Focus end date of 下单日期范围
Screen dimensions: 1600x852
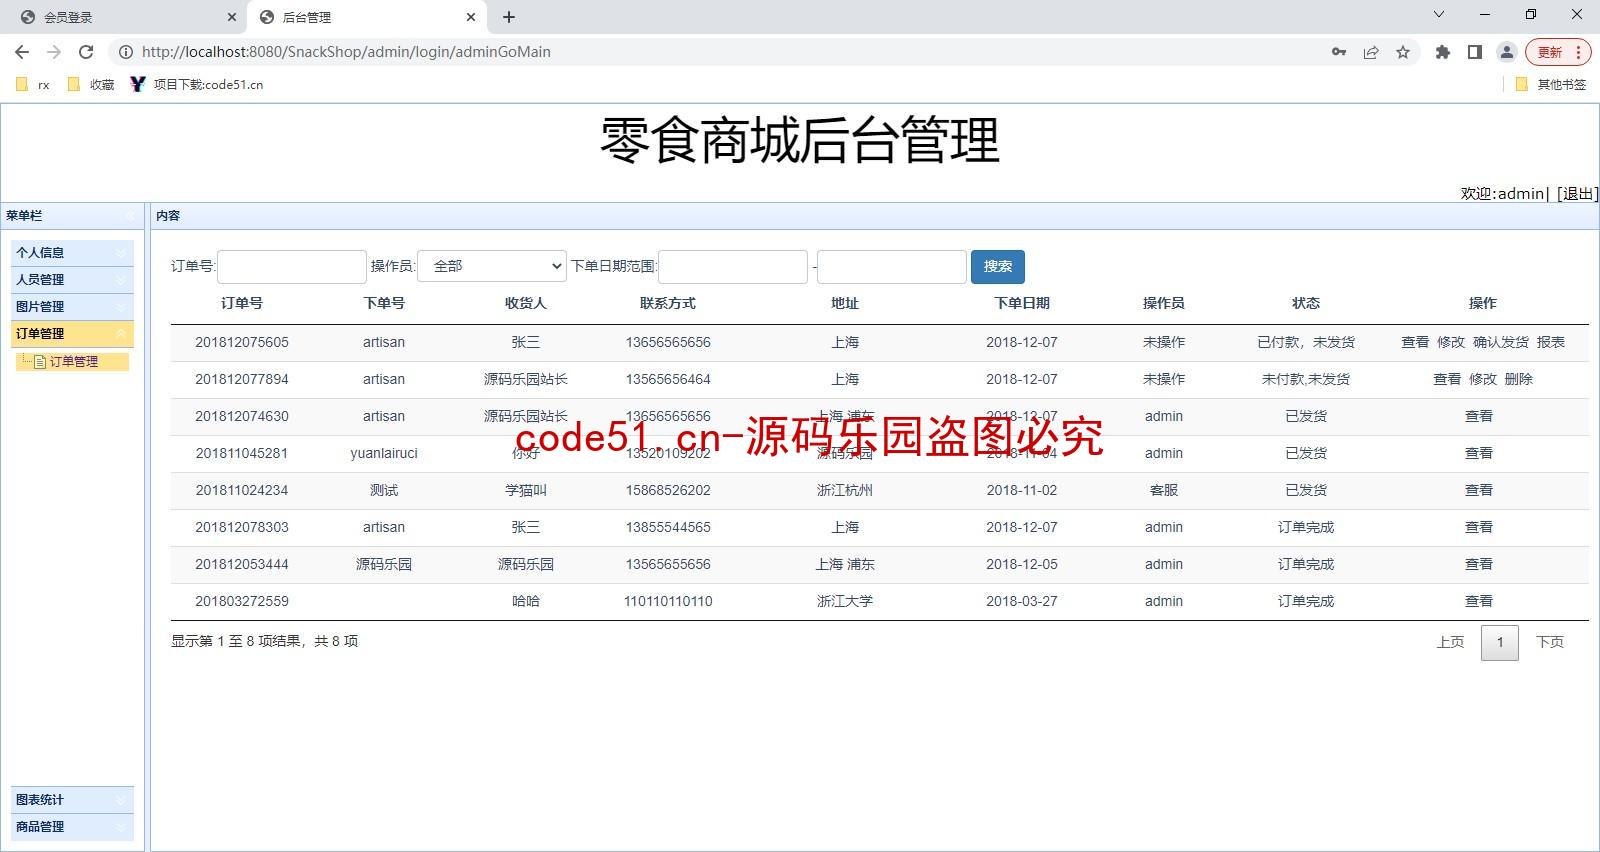tap(892, 266)
